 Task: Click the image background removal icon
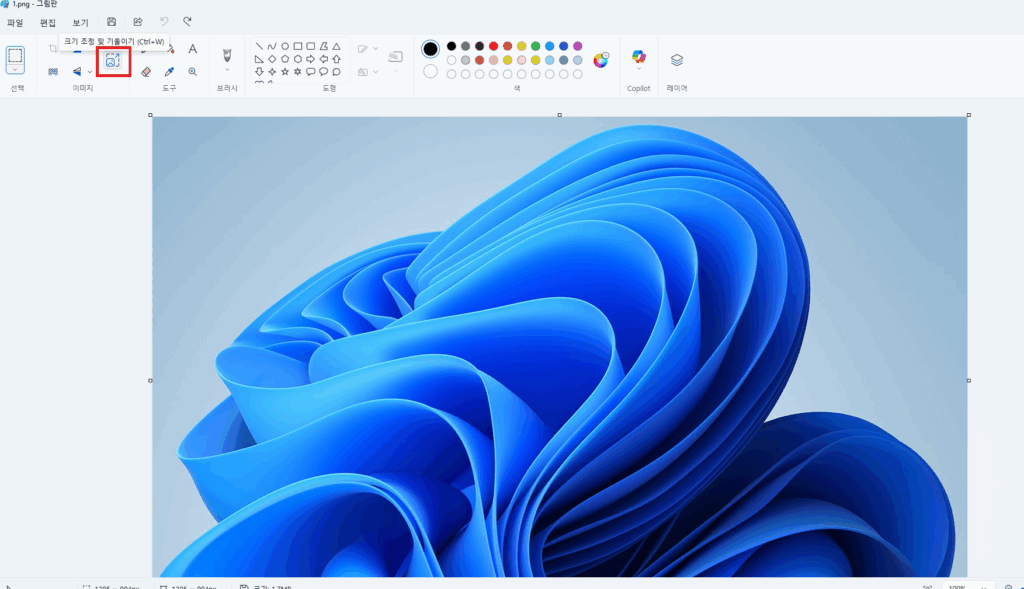[53, 72]
